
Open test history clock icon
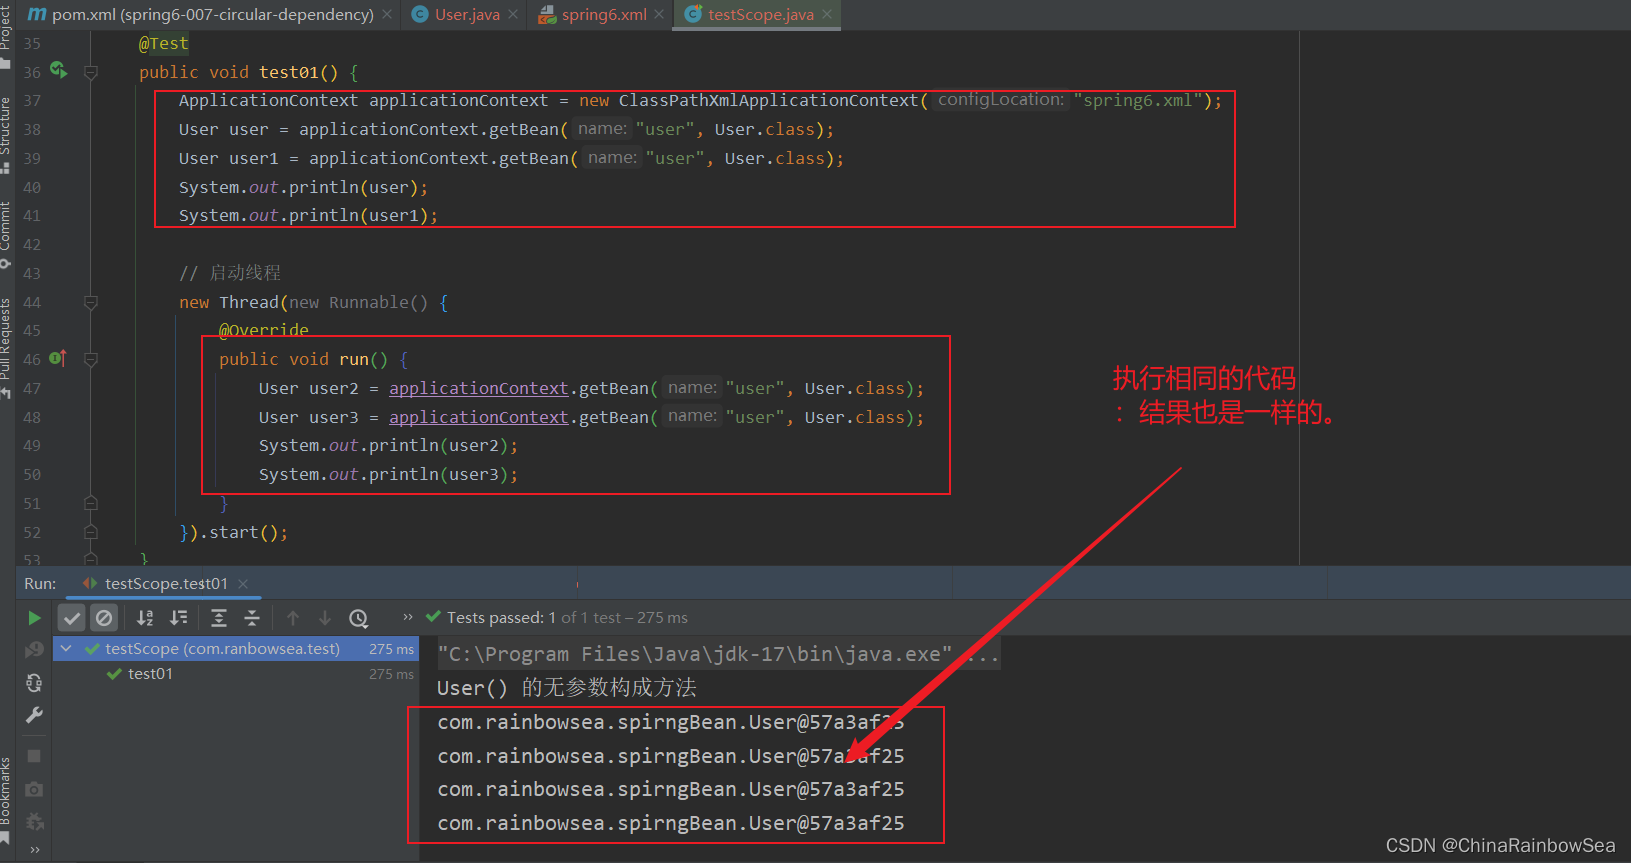[359, 618]
